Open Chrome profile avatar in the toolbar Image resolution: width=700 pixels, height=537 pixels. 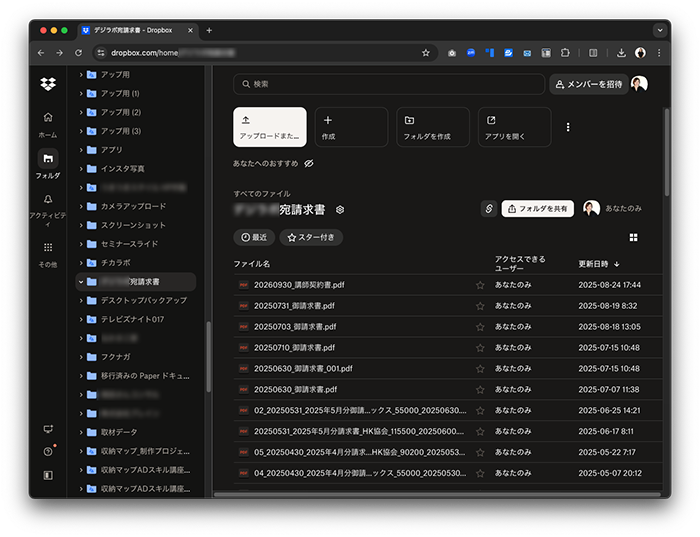(x=640, y=53)
